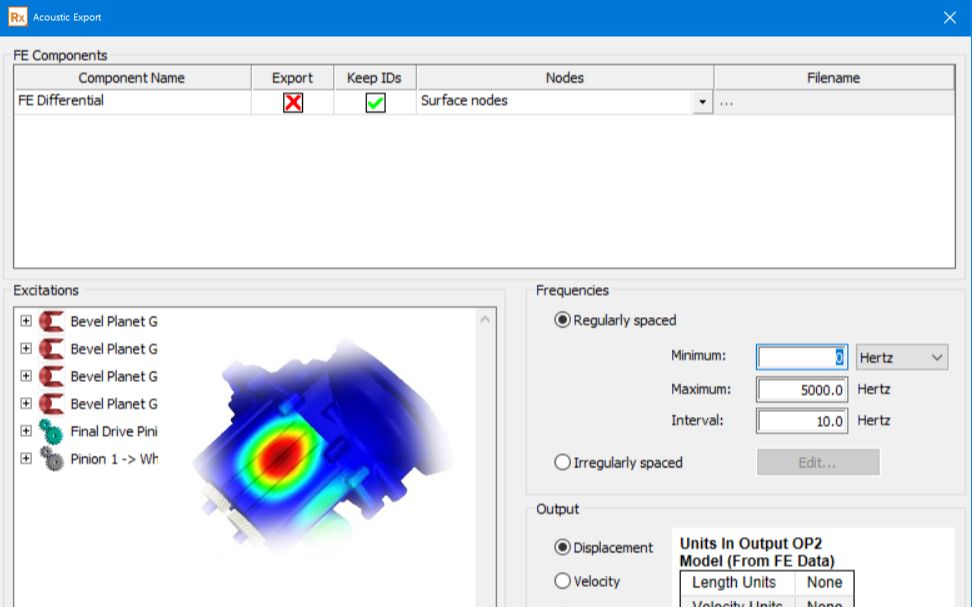Select the fourth Bevel Planet G label
Image resolution: width=972 pixels, height=607 pixels.
[114, 404]
